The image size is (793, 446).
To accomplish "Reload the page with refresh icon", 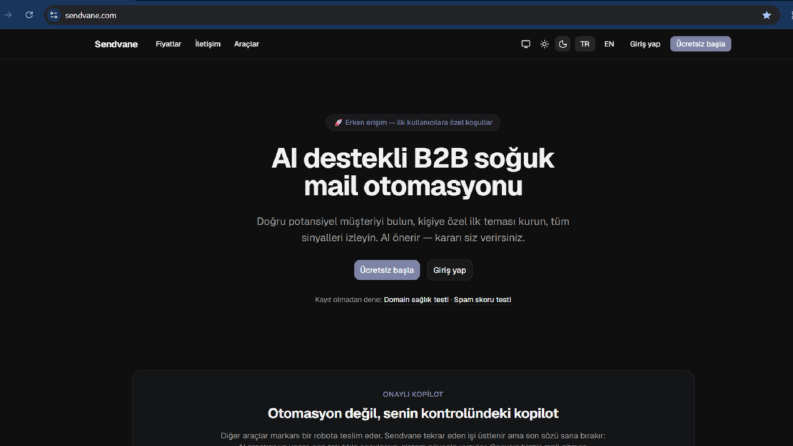I will click(x=29, y=15).
